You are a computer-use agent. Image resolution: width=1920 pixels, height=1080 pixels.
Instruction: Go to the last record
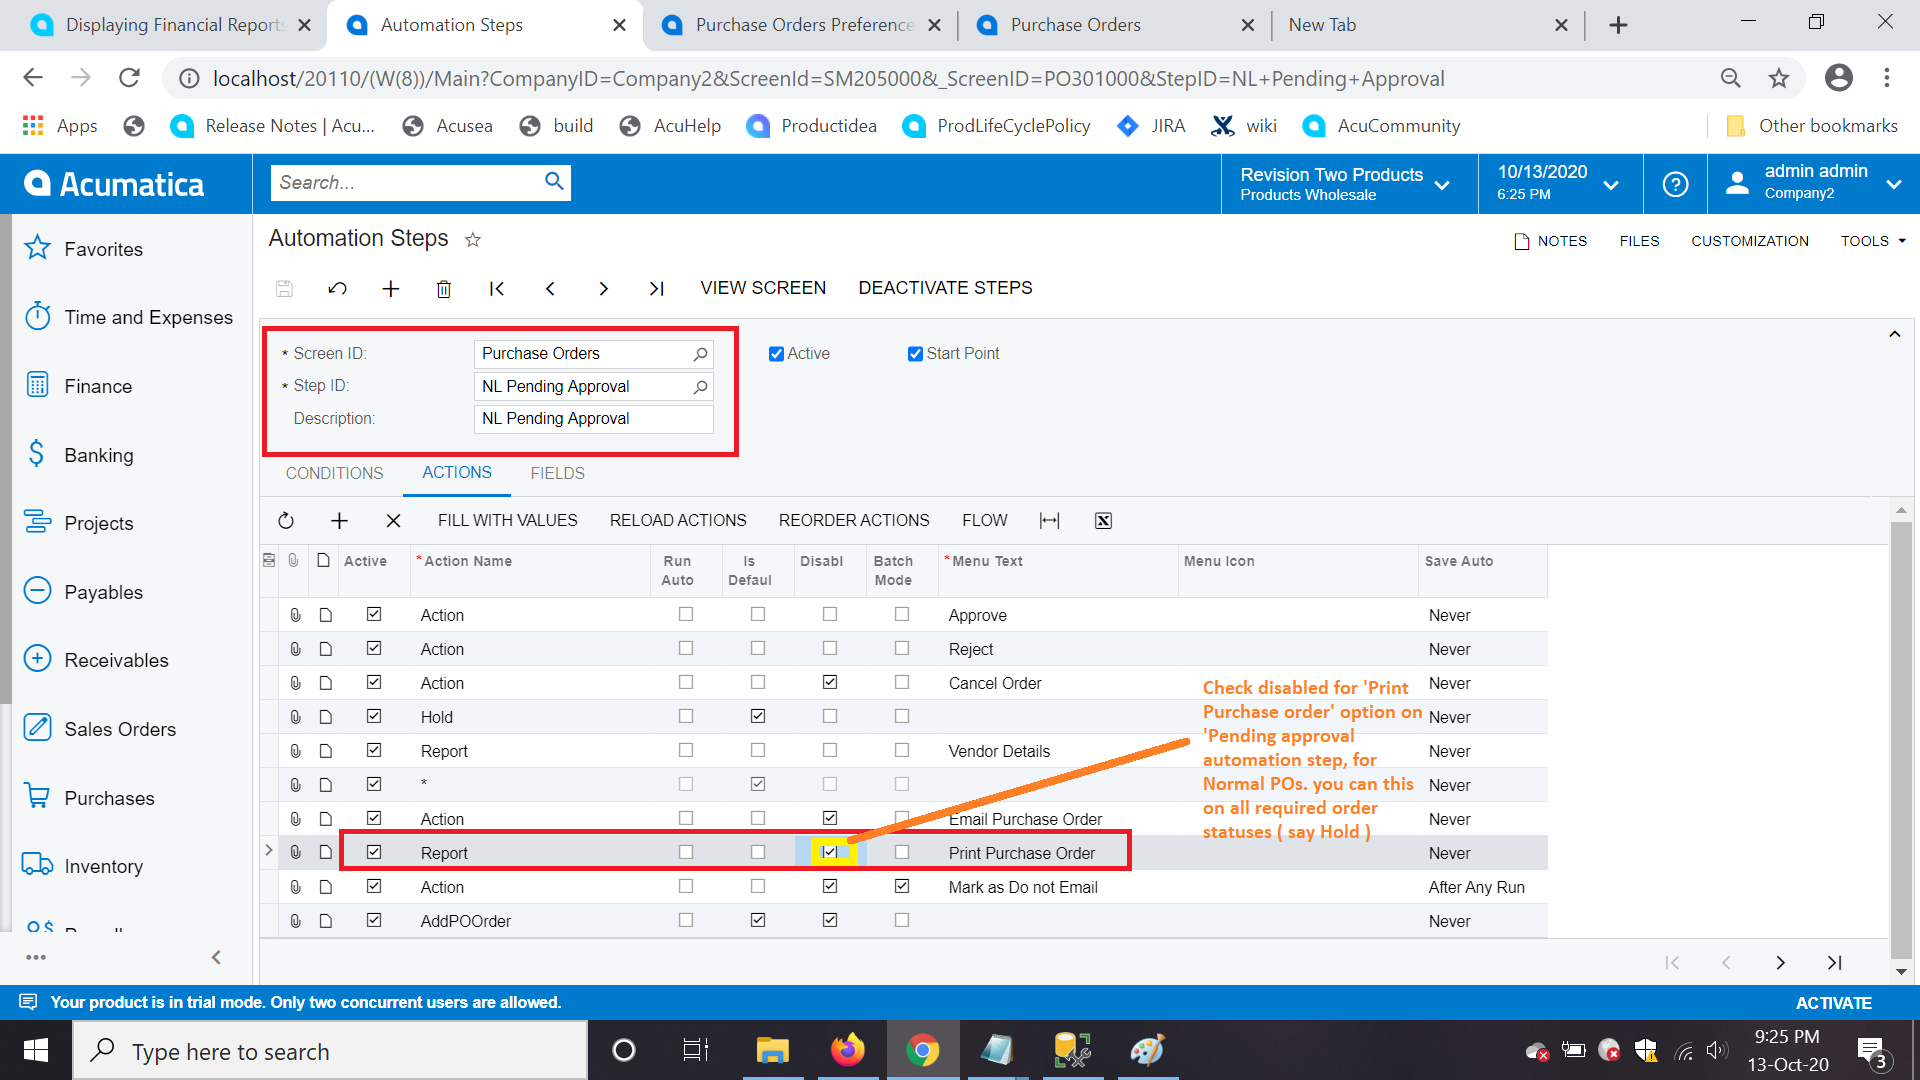coord(656,289)
